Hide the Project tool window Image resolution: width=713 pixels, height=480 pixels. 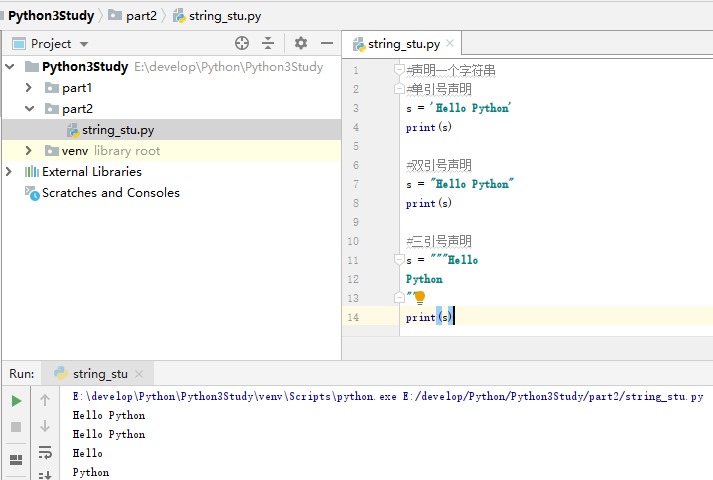click(x=326, y=43)
